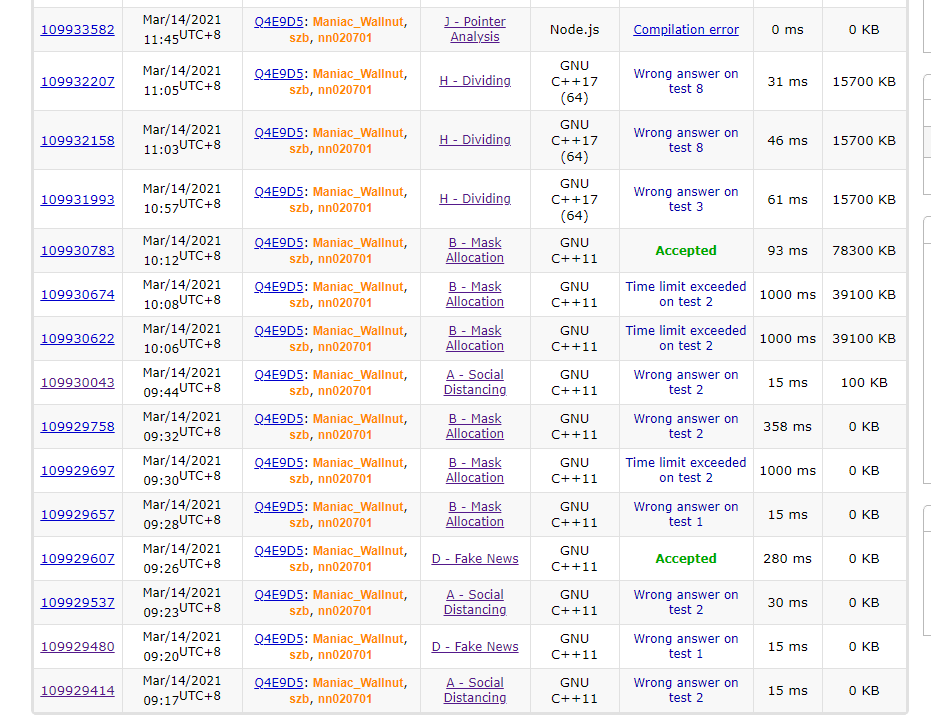Click team Q4E9D5 in 109933582 row

click(279, 21)
